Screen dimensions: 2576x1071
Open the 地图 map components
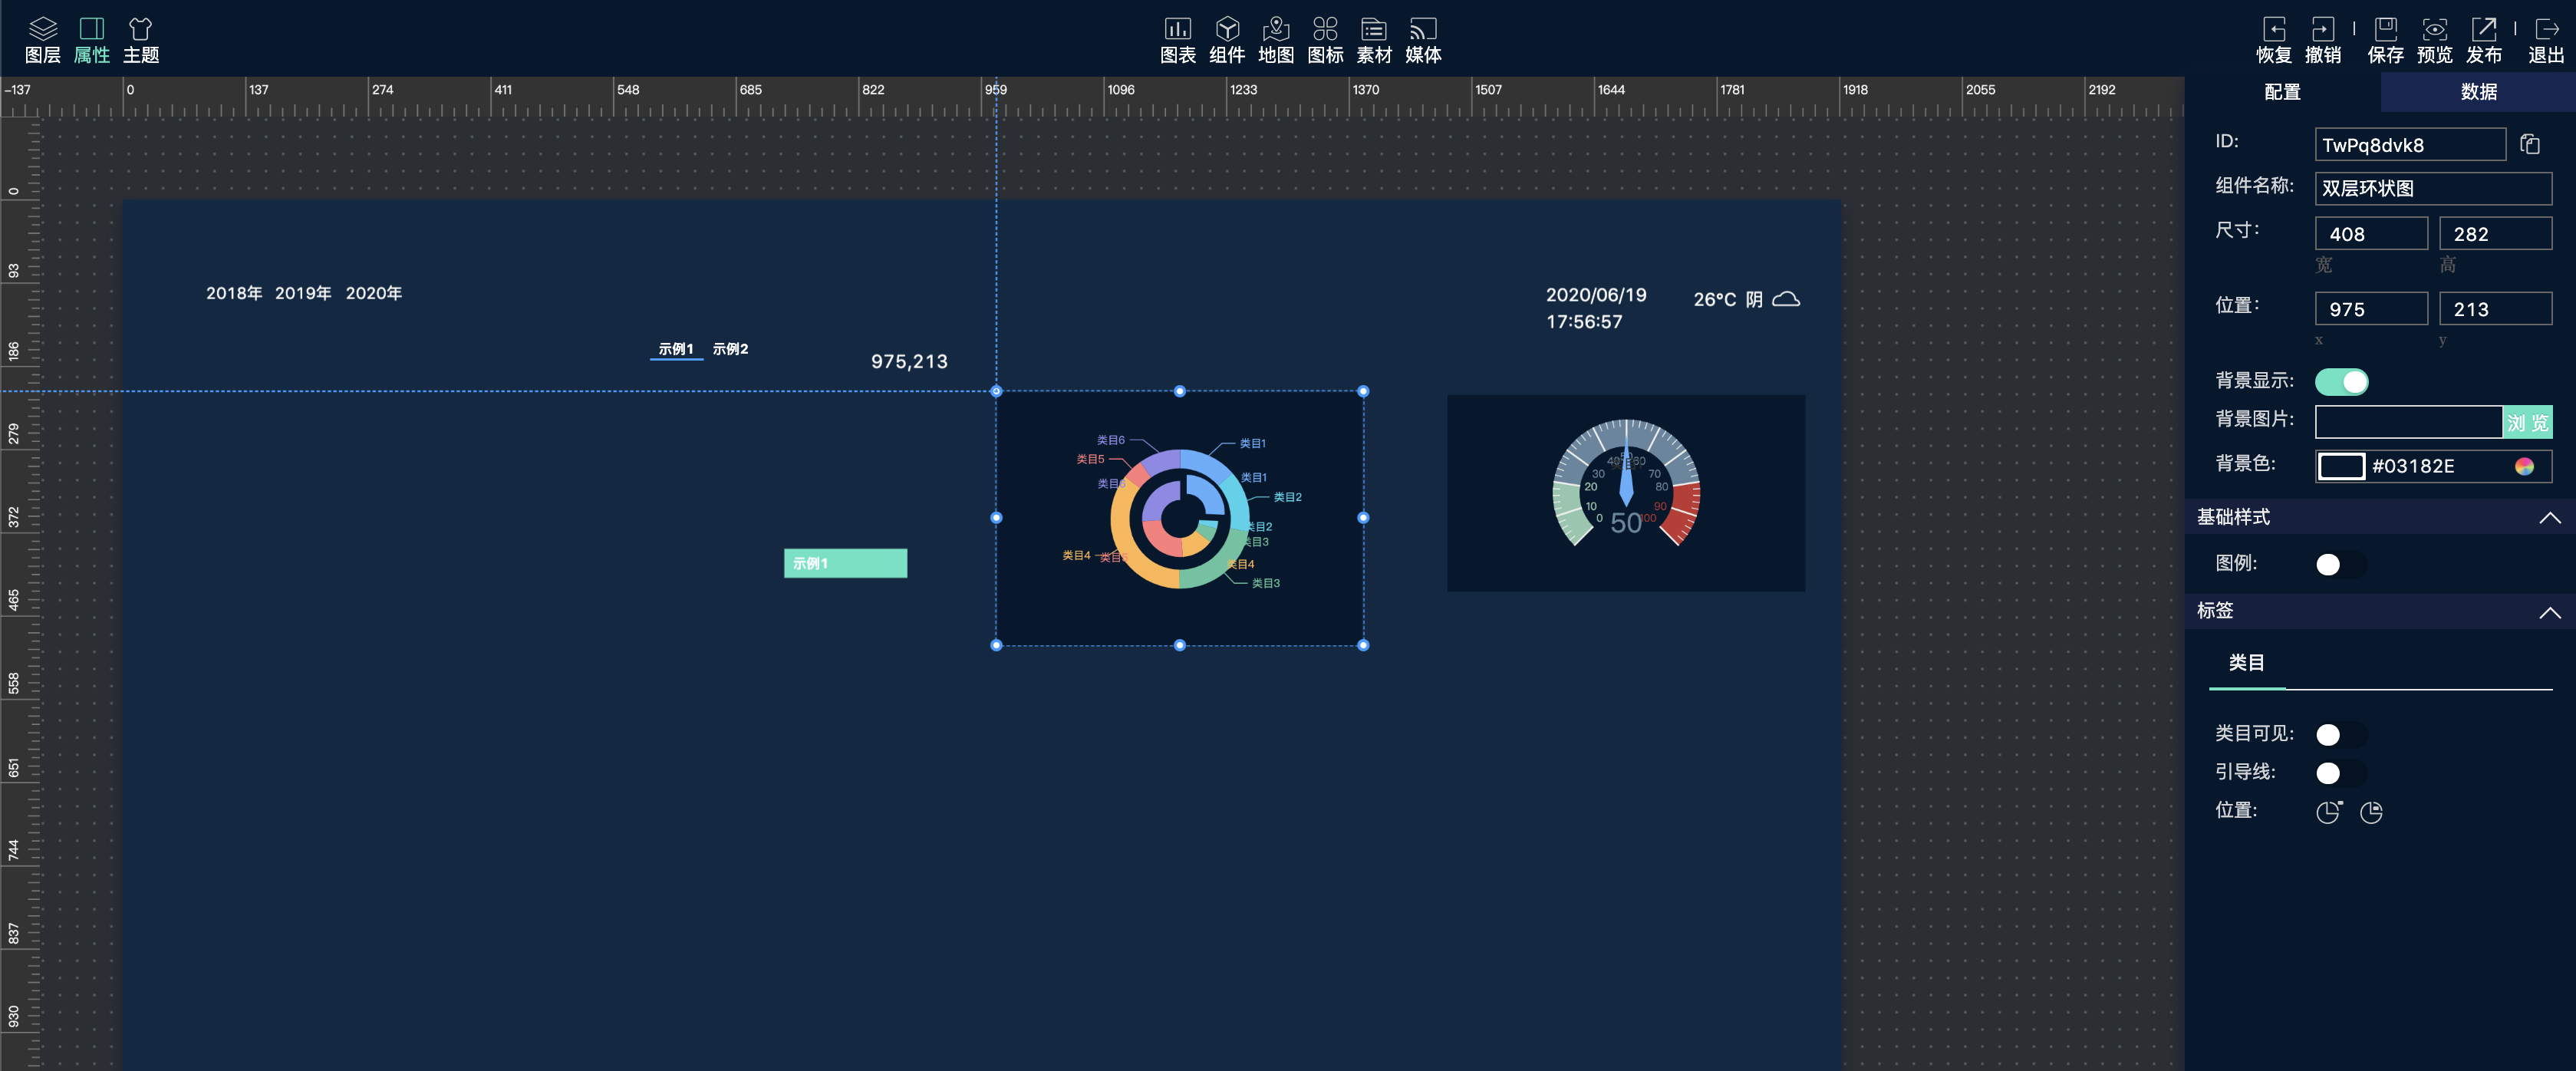1275,40
